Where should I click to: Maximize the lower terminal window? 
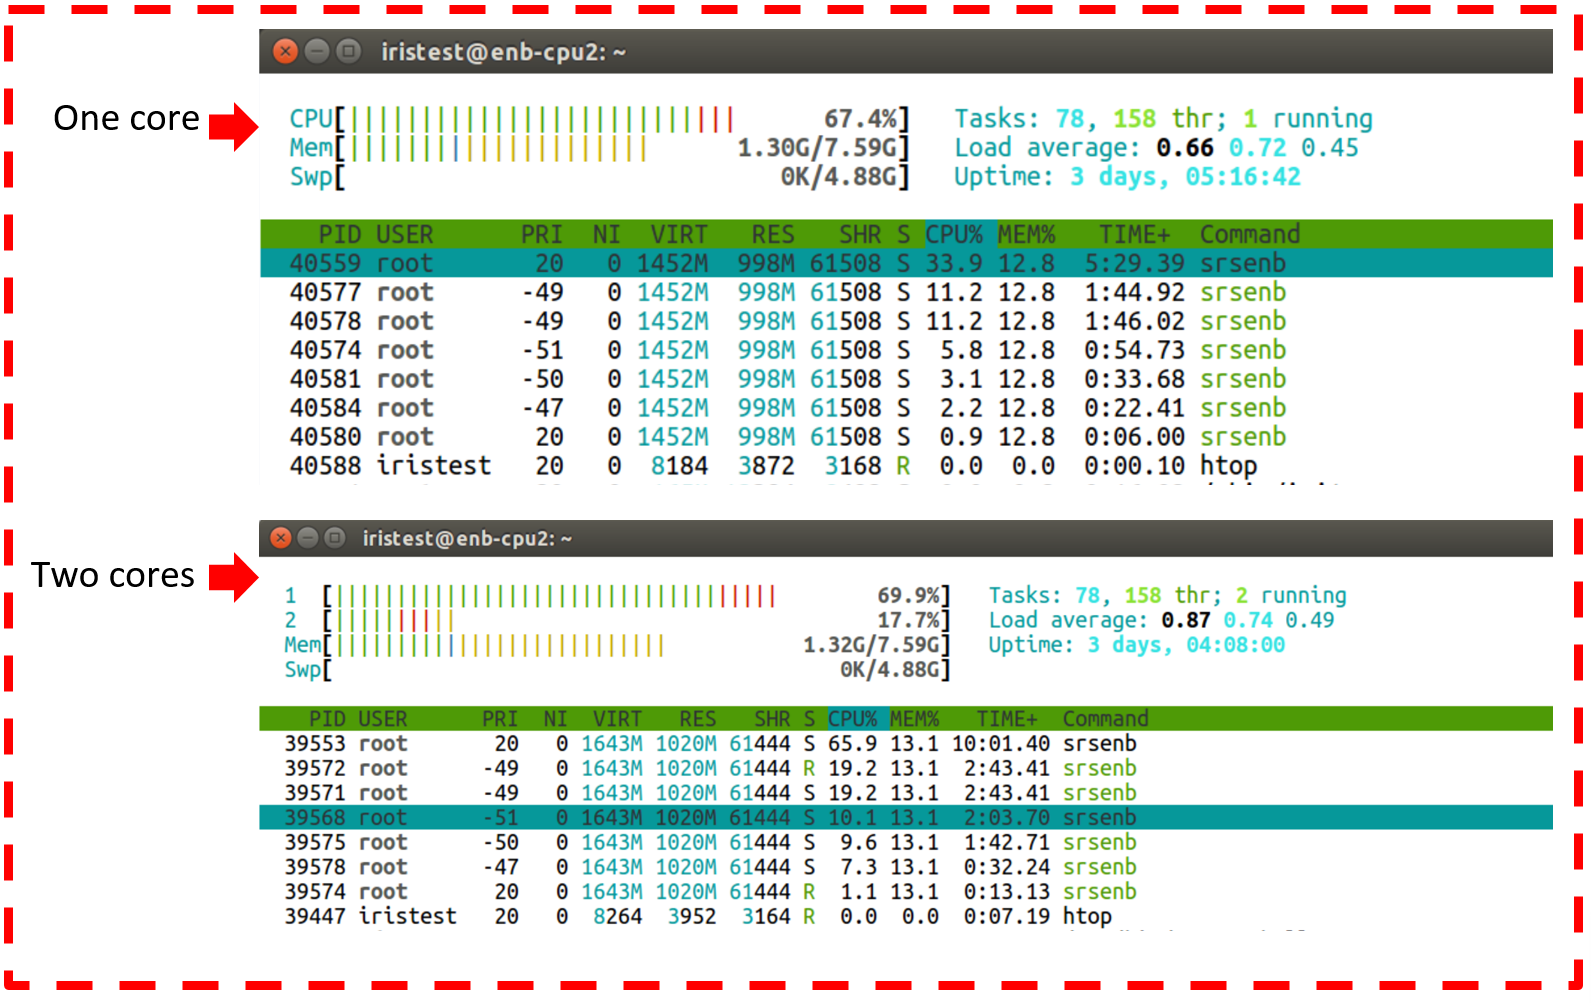[x=335, y=538]
